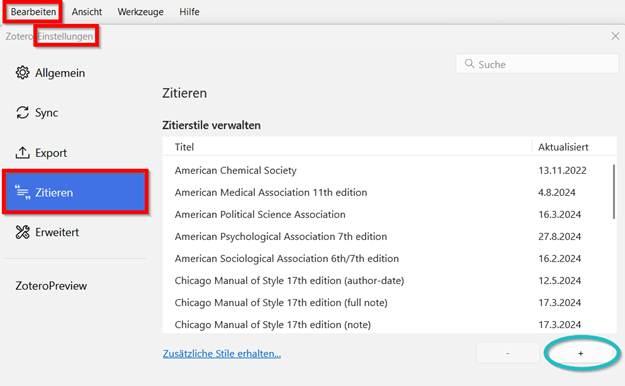The width and height of the screenshot is (625, 386).
Task: Remove selected style with minus button
Action: [507, 353]
